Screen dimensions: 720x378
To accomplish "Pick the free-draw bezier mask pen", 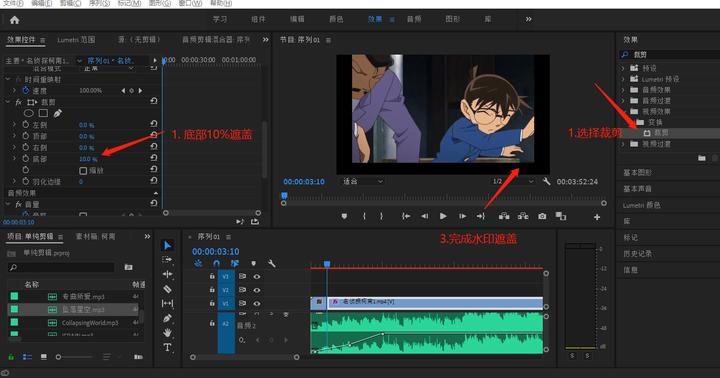I will click(x=57, y=113).
